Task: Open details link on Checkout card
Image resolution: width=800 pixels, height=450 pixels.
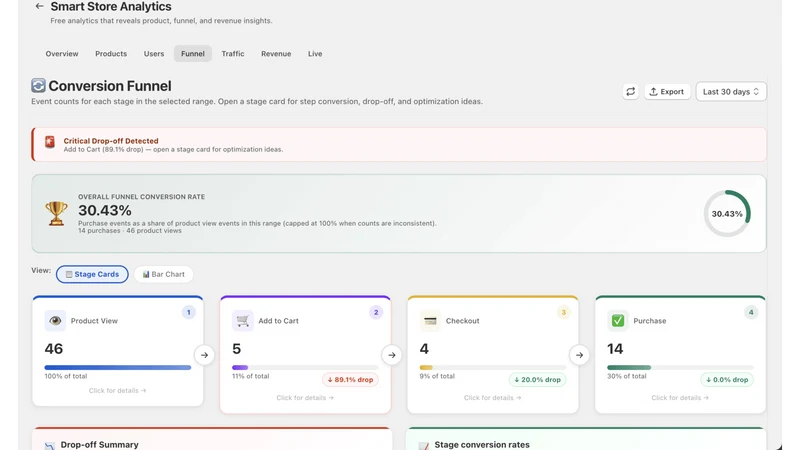Action: point(492,397)
